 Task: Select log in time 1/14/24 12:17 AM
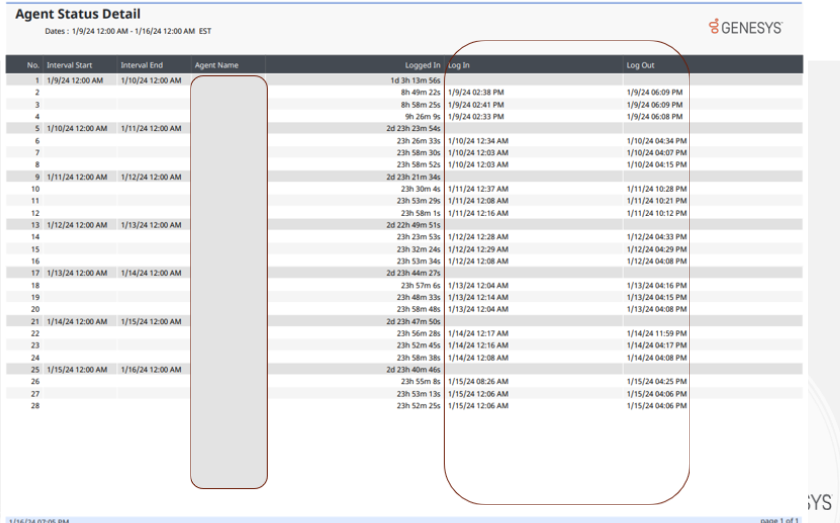478,333
